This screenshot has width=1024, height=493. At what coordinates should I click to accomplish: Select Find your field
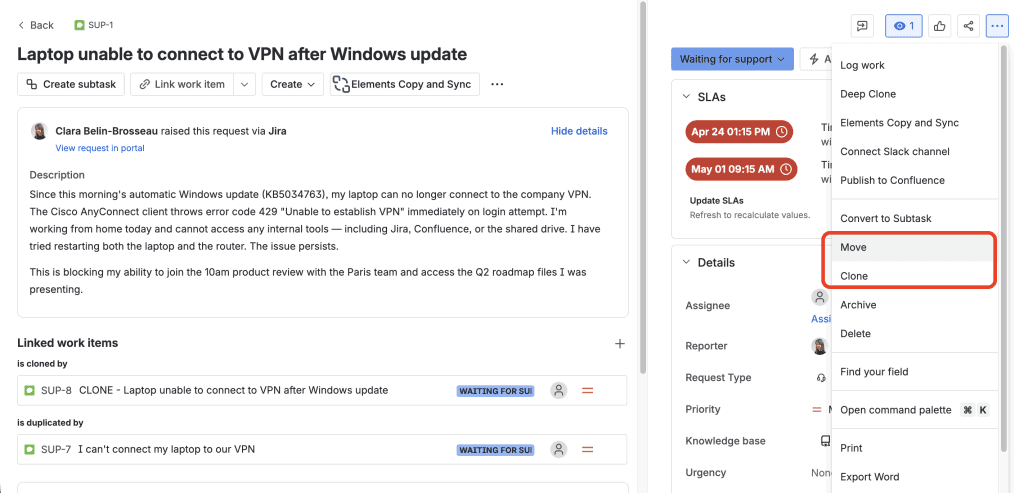tap(916, 372)
